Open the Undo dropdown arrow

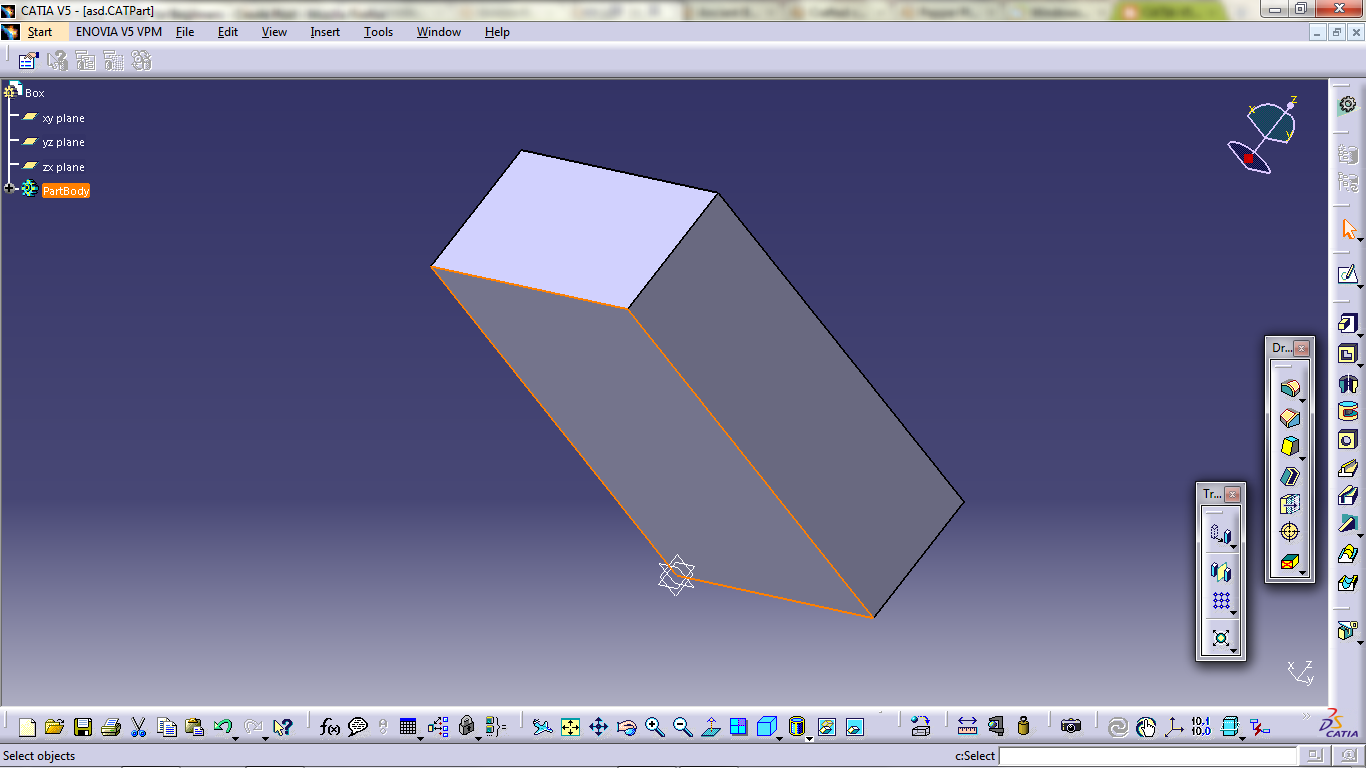tap(235, 739)
